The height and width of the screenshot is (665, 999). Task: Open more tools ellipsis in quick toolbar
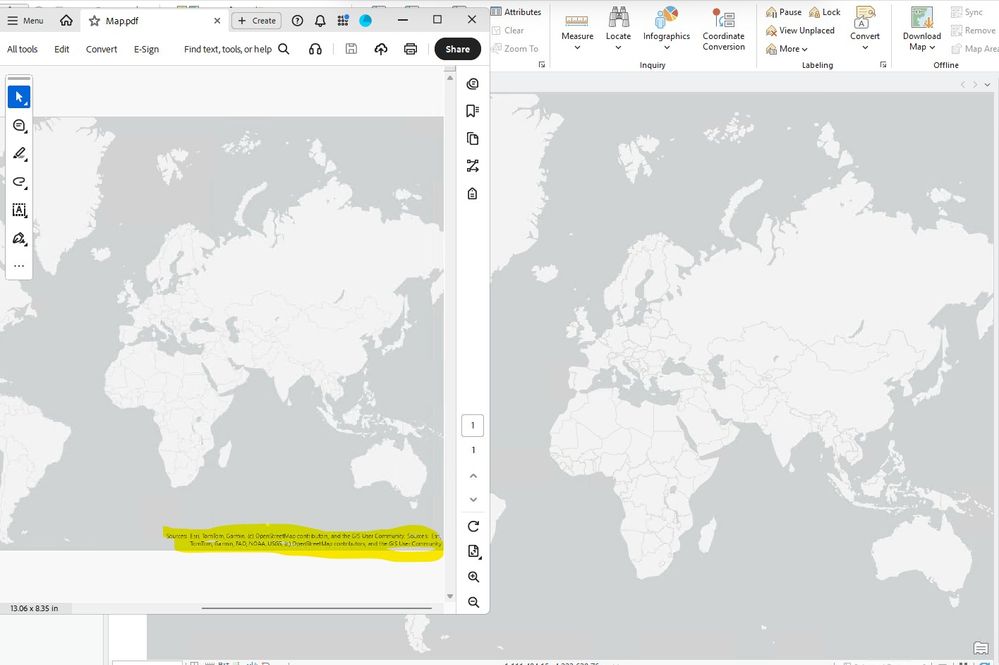click(x=19, y=266)
